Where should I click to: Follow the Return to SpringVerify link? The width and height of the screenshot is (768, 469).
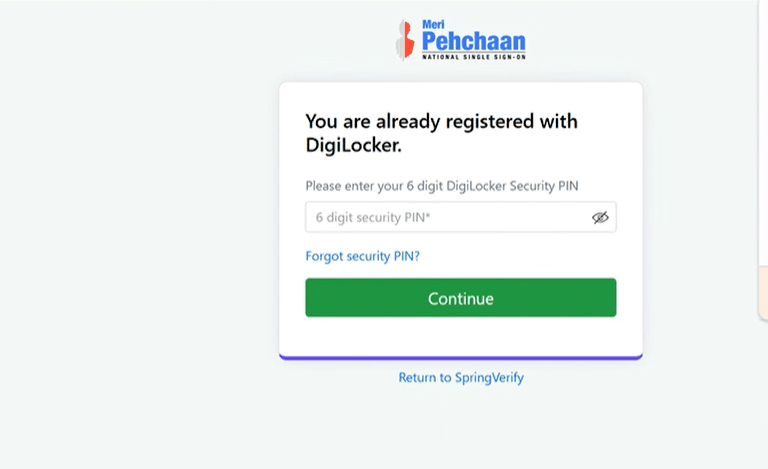[461, 378]
